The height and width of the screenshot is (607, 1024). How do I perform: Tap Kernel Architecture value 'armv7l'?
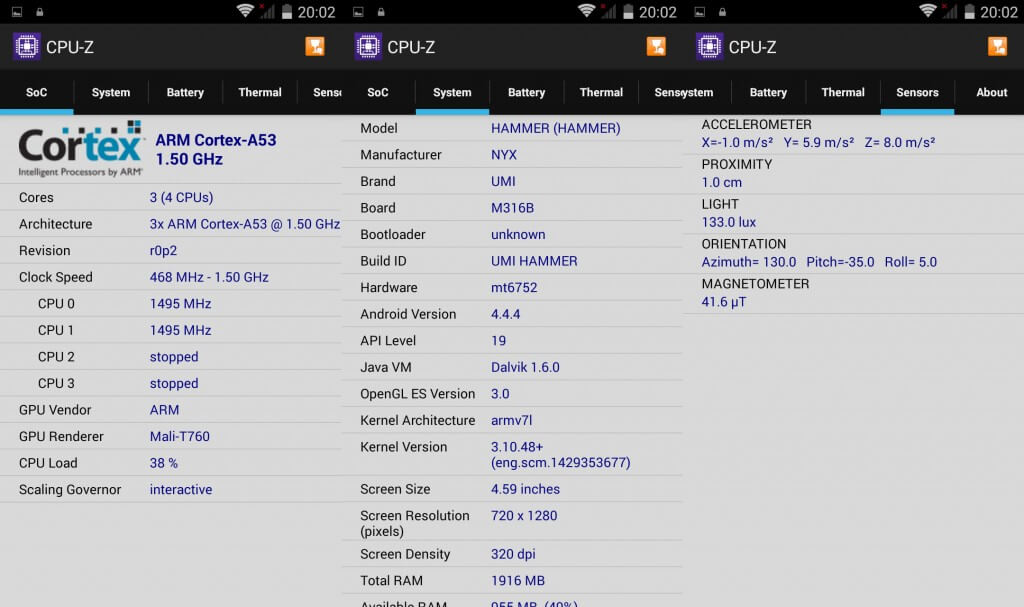pos(511,421)
